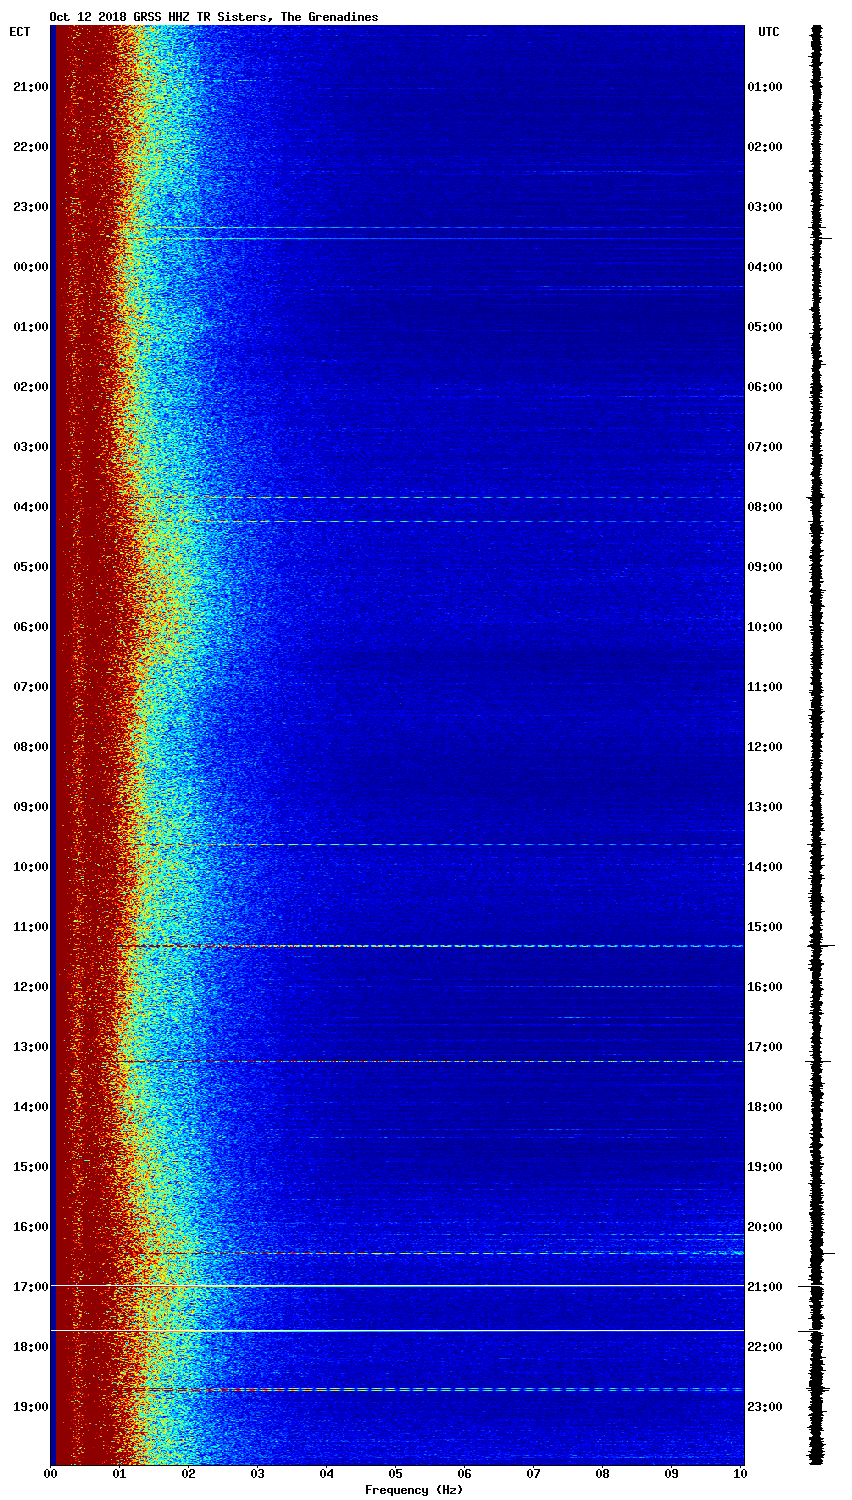This screenshot has height=1500, width=852.
Task: Click the 05:00 label on the ECT axis
Action: coord(30,567)
